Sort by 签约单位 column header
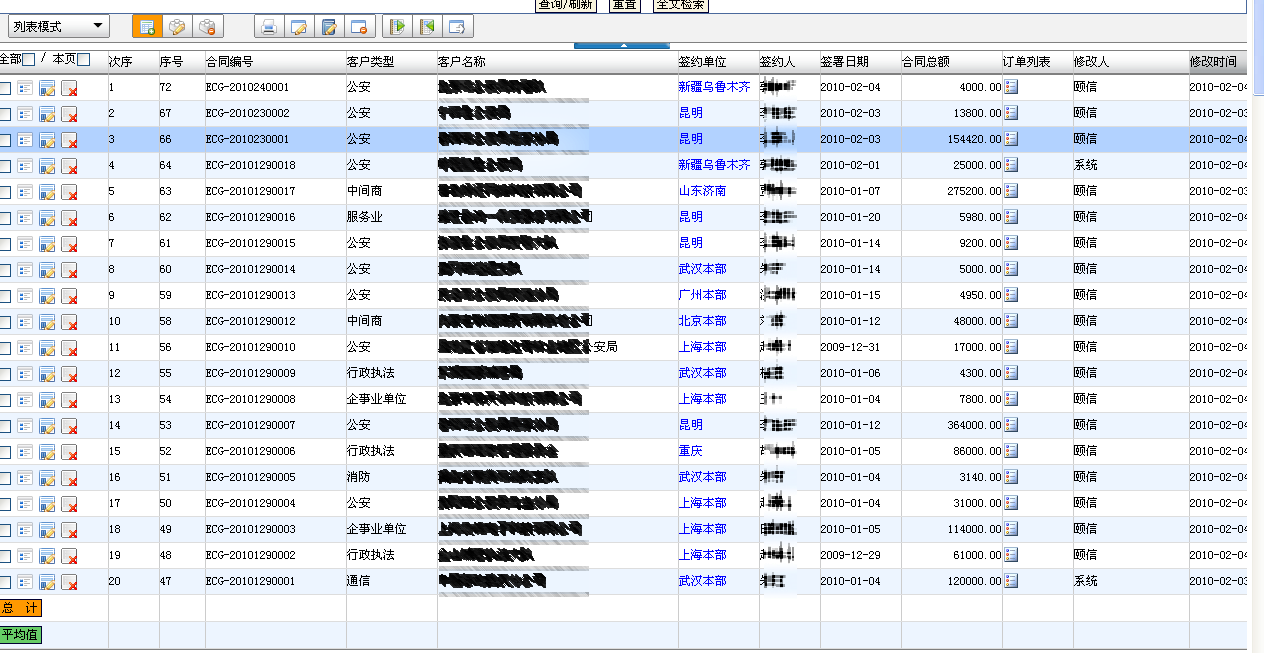The height and width of the screenshot is (653, 1264). coord(702,62)
